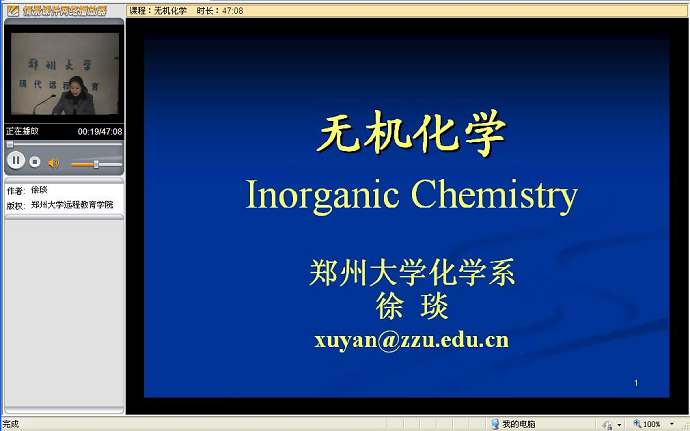The height and width of the screenshot is (431, 690).
Task: Adjust the volume slider
Action: 96,164
